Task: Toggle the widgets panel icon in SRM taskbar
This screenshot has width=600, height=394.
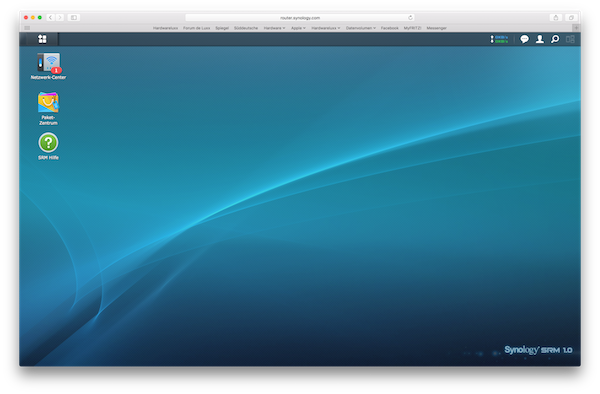Action: click(570, 39)
